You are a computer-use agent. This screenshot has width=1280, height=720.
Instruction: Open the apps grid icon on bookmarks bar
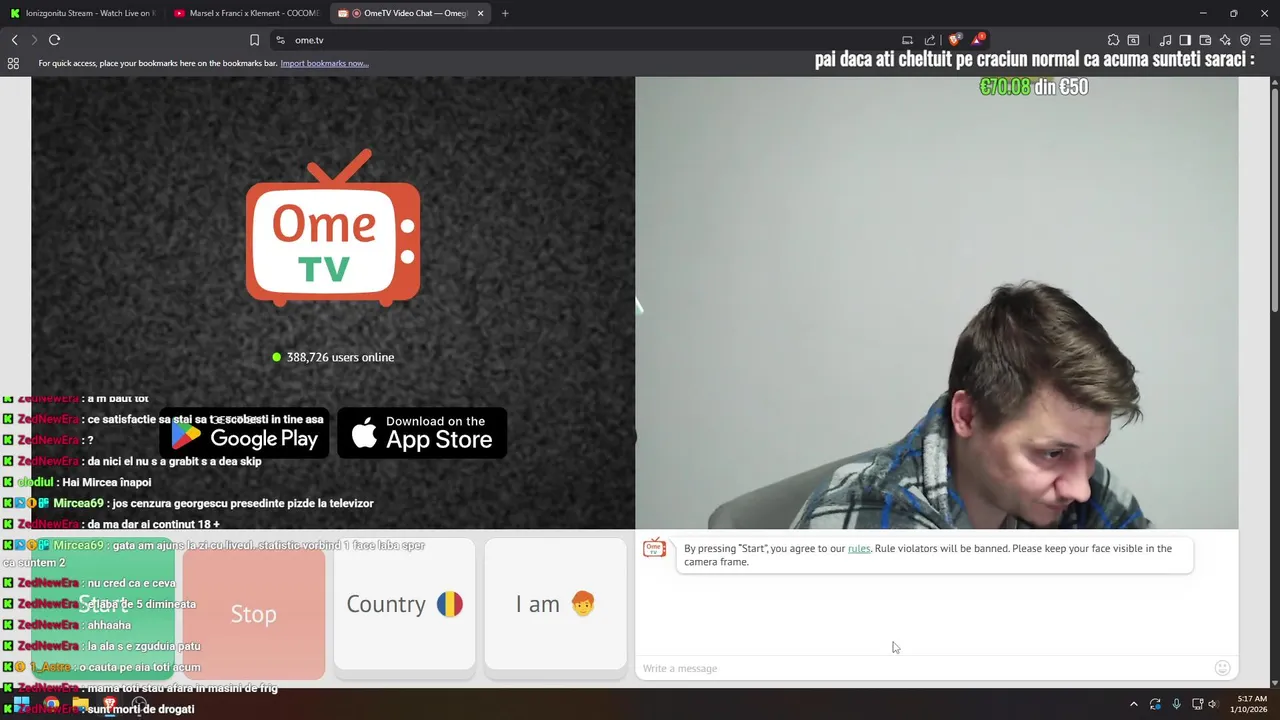pyautogui.click(x=13, y=63)
